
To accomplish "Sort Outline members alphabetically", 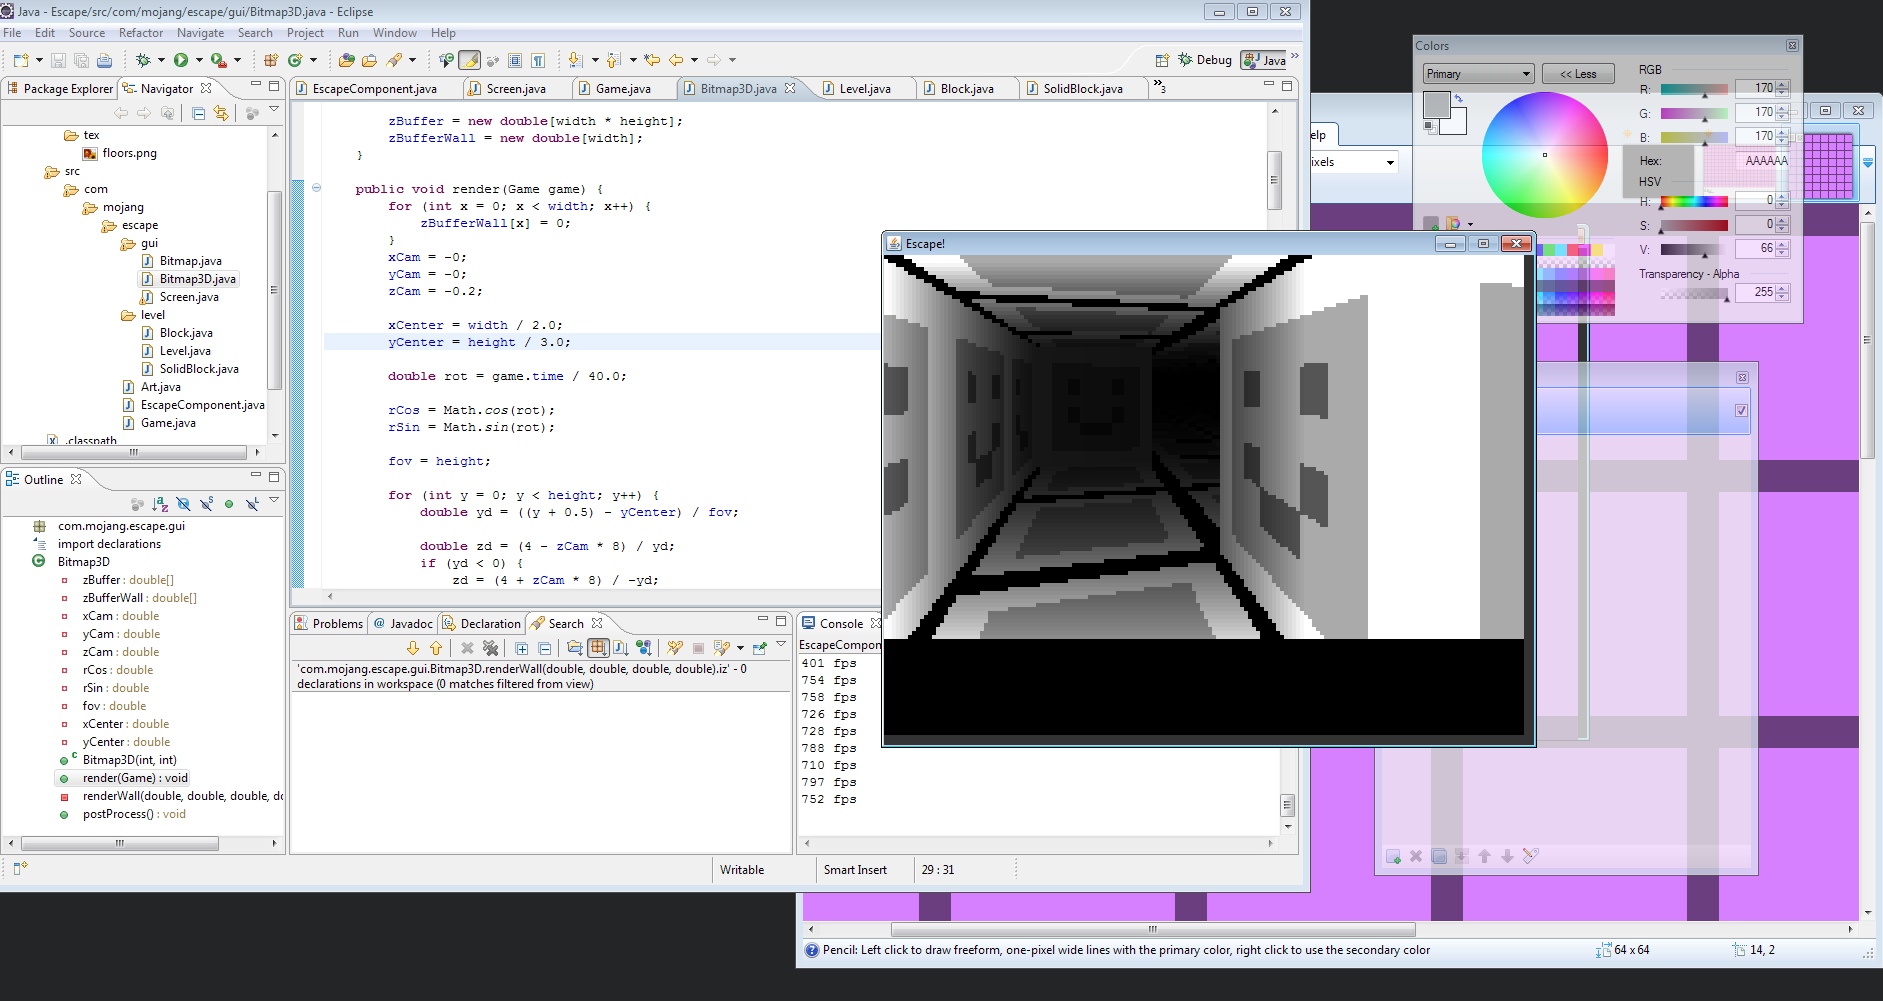I will (x=160, y=504).
